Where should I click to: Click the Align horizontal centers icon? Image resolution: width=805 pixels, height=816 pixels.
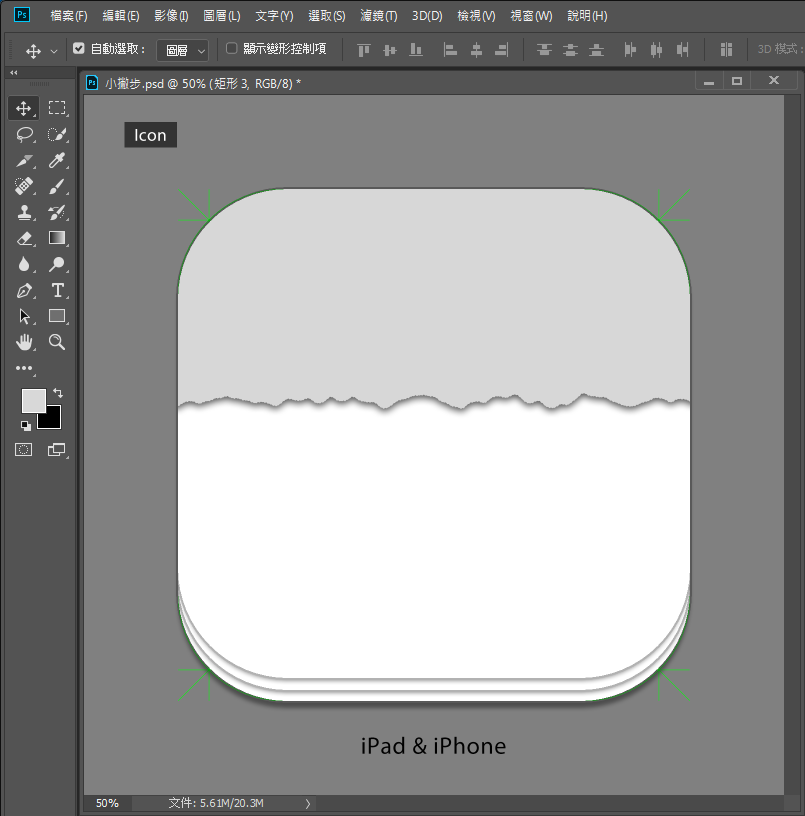pos(476,50)
